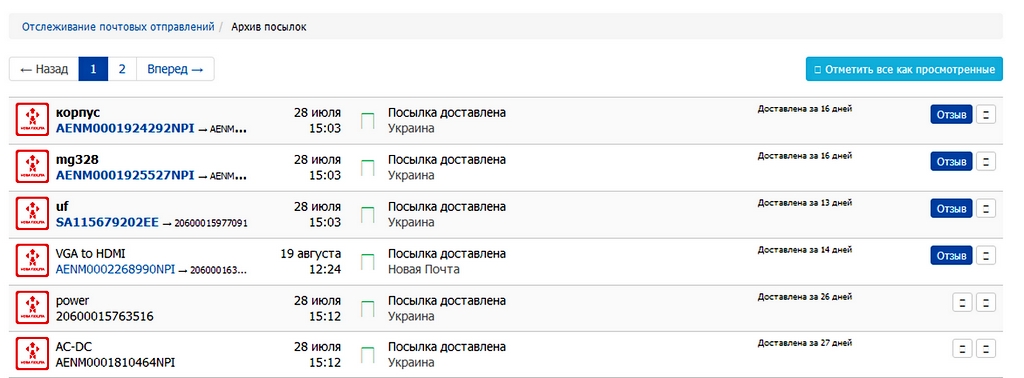The image size is (1024, 378).
Task: Click the Nova Poshta logo for корпус parcel
Action: coord(32,120)
